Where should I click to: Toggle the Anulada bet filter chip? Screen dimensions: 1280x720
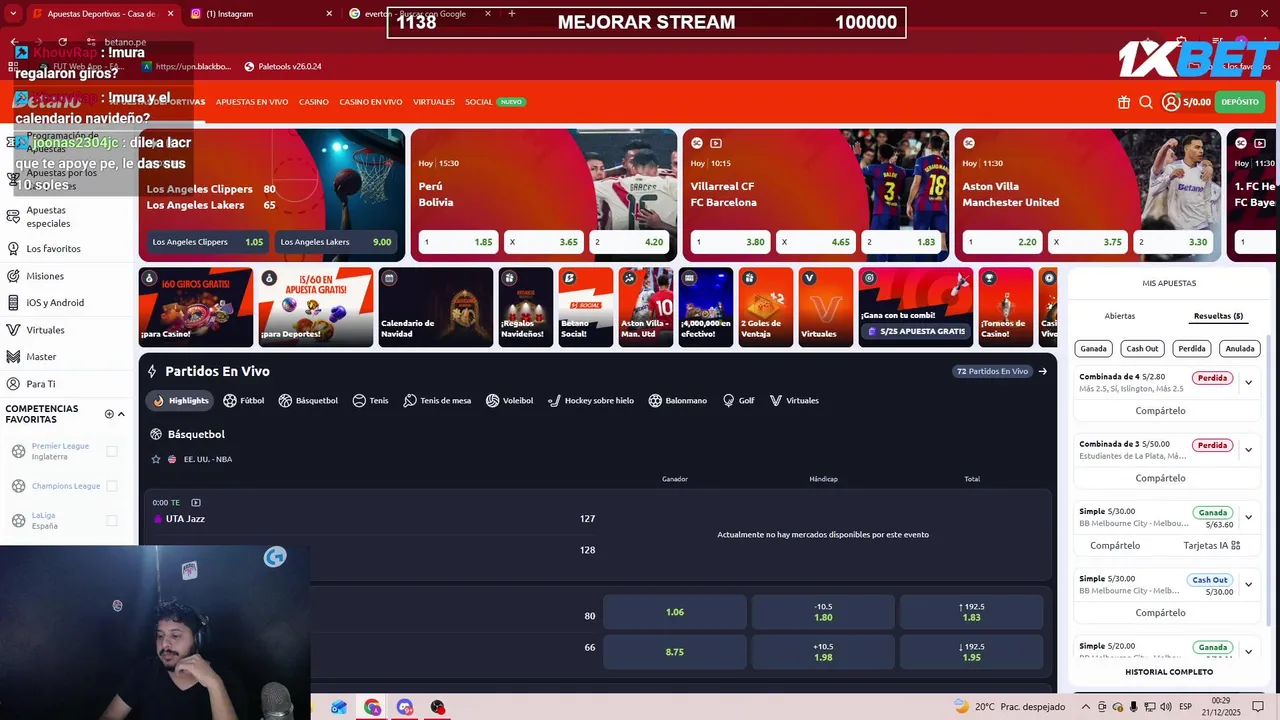(1240, 349)
